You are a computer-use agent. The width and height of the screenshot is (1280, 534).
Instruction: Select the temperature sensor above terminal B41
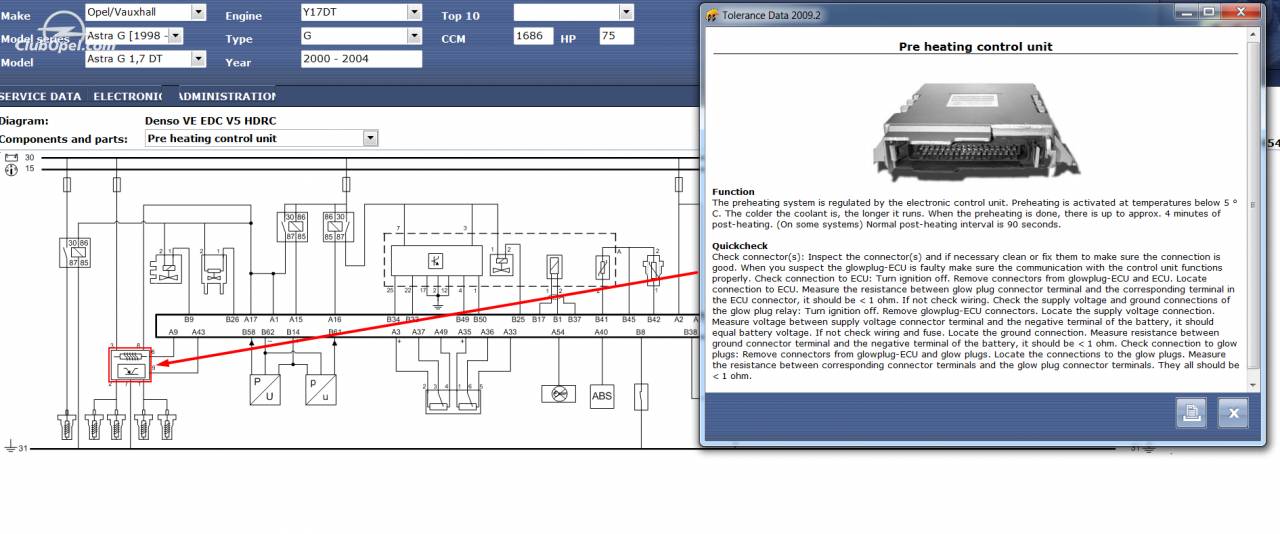coord(603,267)
